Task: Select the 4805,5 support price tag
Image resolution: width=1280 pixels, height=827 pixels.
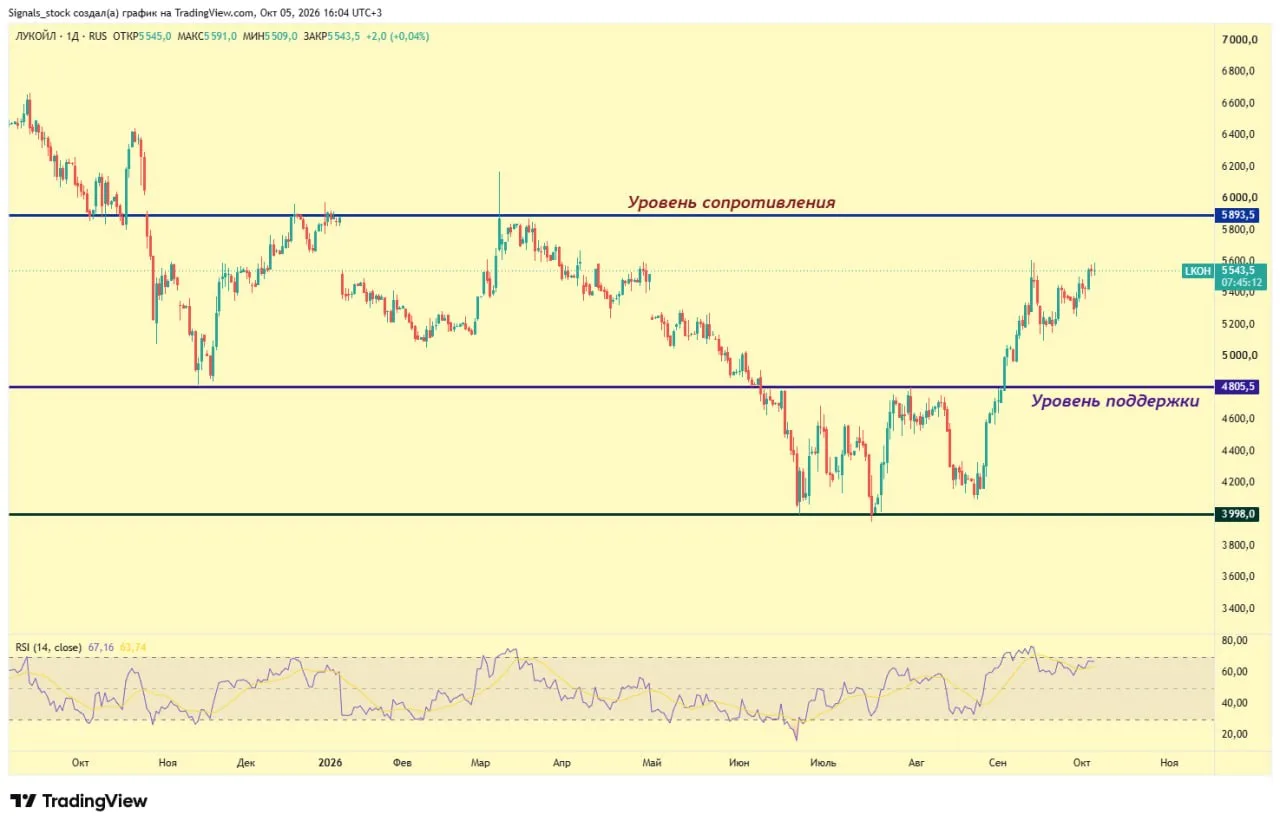Action: (1238, 387)
